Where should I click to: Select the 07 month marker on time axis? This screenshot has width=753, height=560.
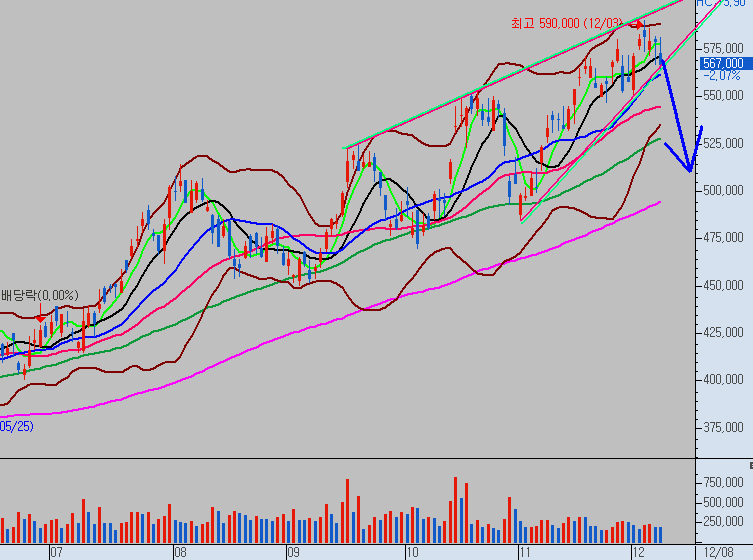[56, 552]
